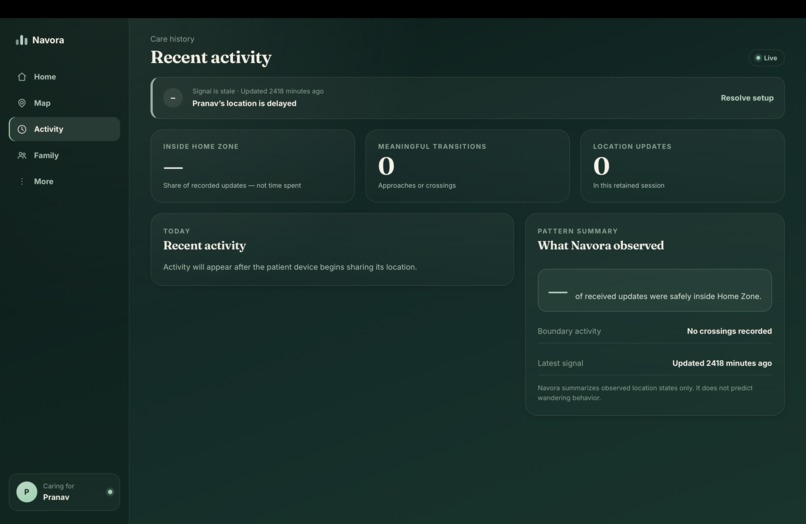
Task: Click 'Navora summarizes observed location states only' disclaimer
Action: pos(645,393)
